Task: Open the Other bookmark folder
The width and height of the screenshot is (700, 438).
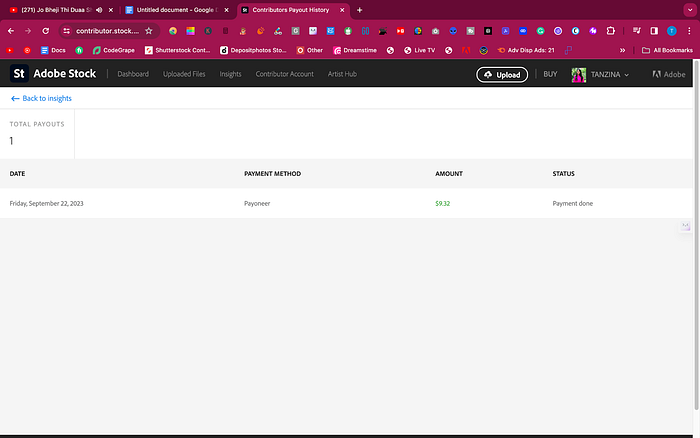Action: pyautogui.click(x=309, y=50)
